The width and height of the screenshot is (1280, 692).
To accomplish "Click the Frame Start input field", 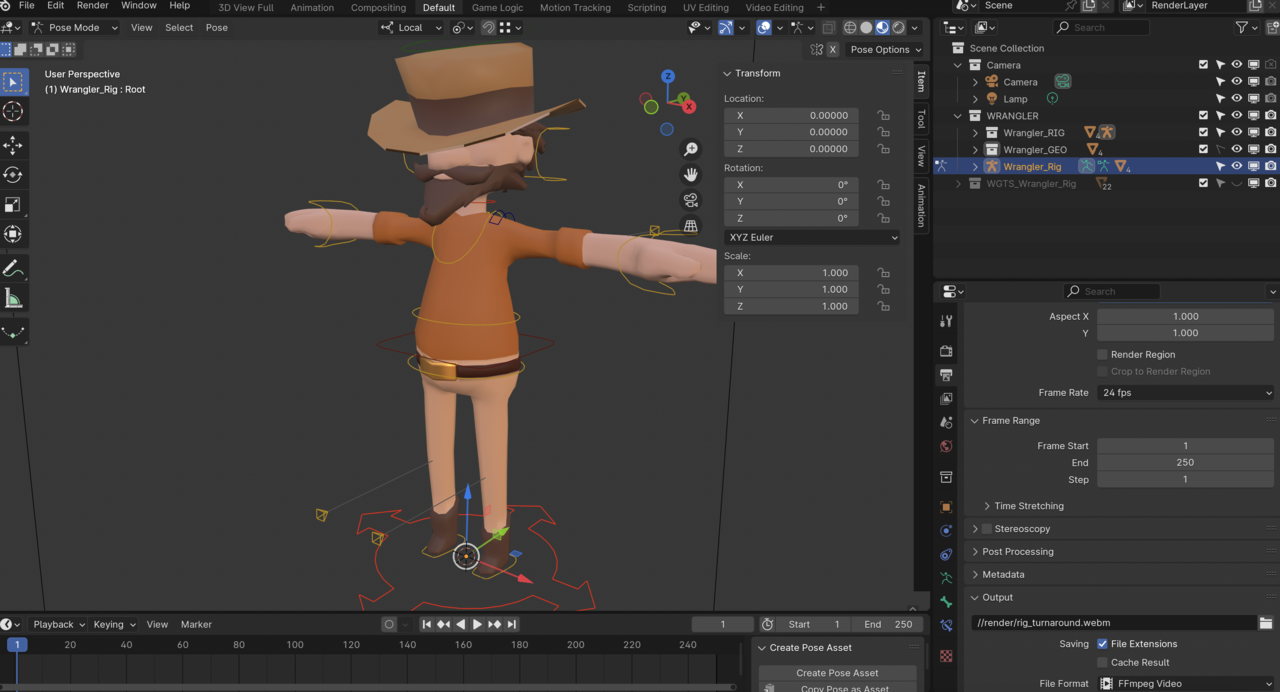I will pos(1185,446).
